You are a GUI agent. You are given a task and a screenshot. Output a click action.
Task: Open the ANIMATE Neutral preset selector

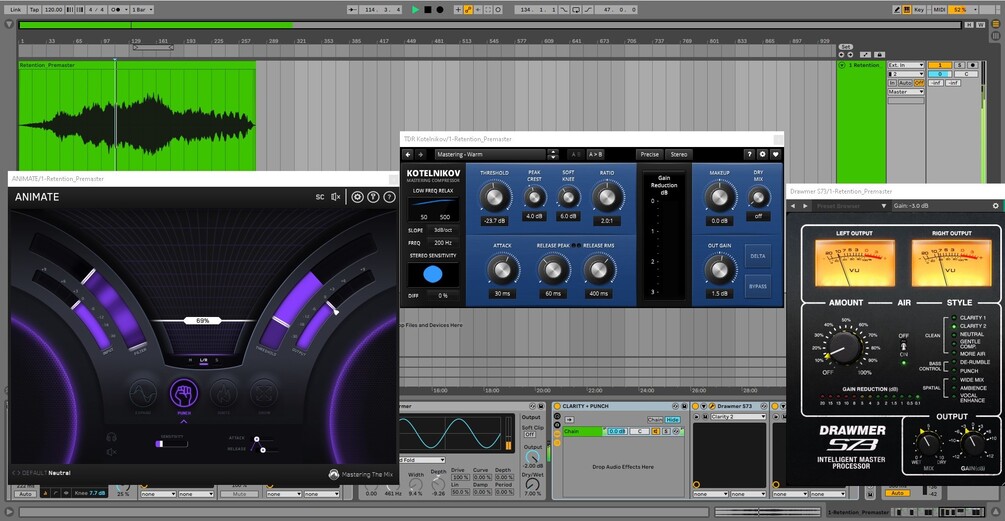point(59,473)
